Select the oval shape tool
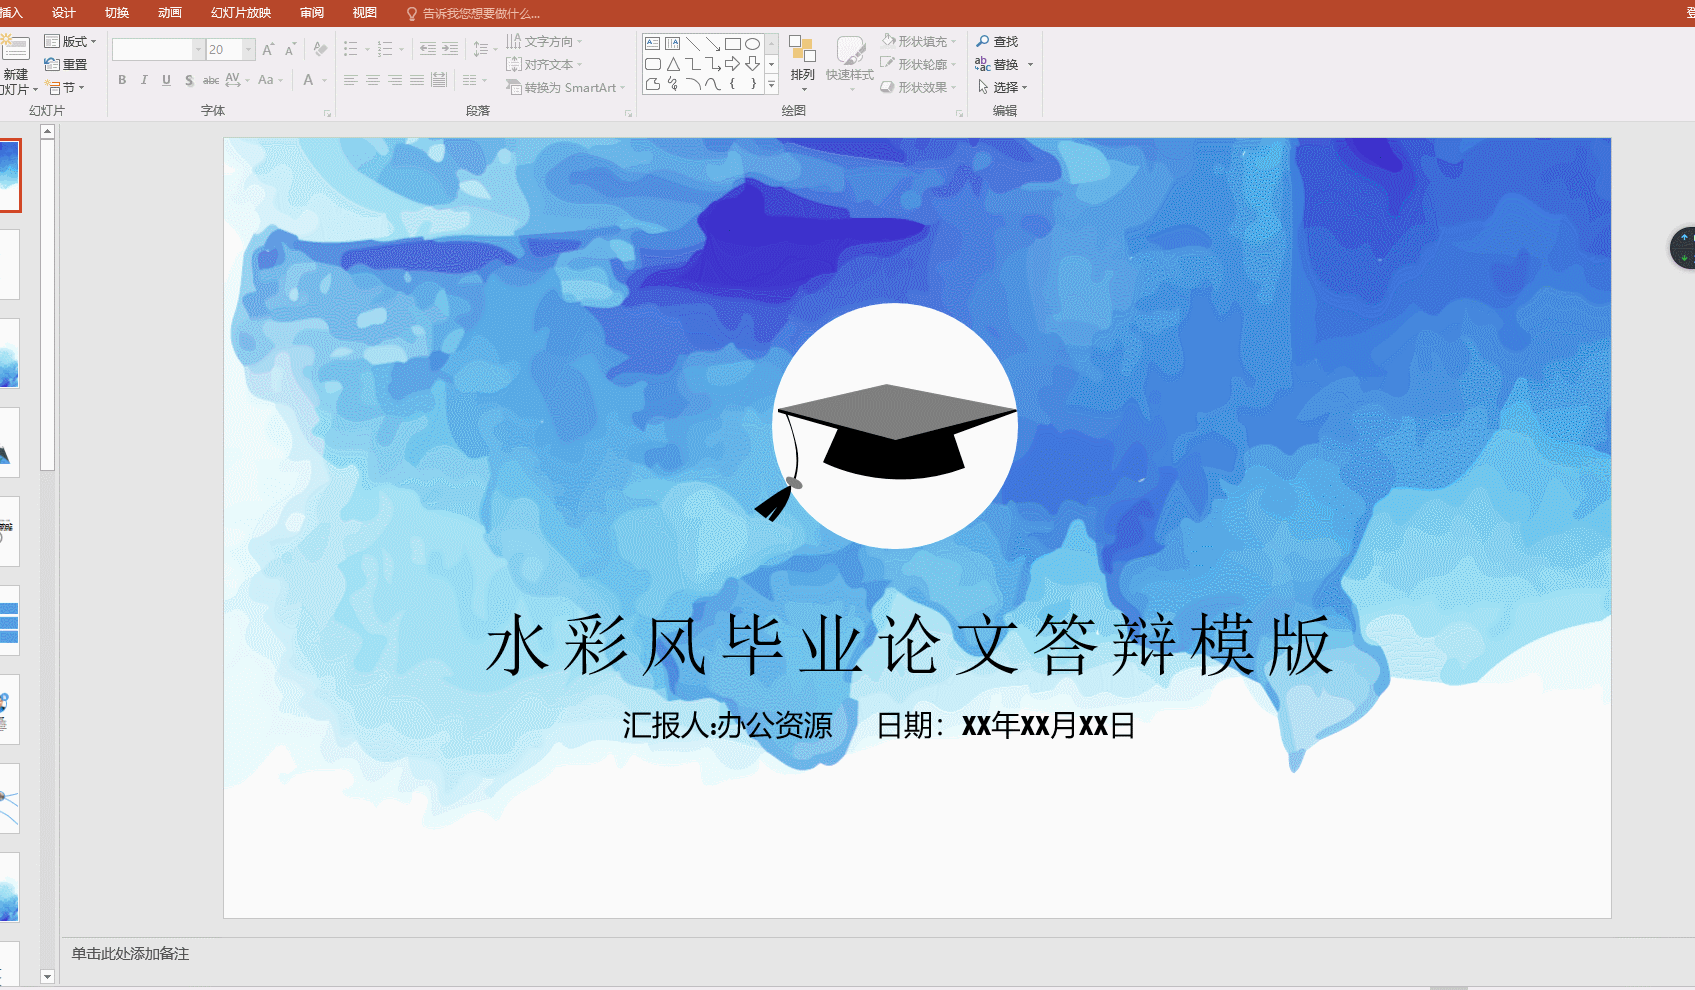 [752, 44]
